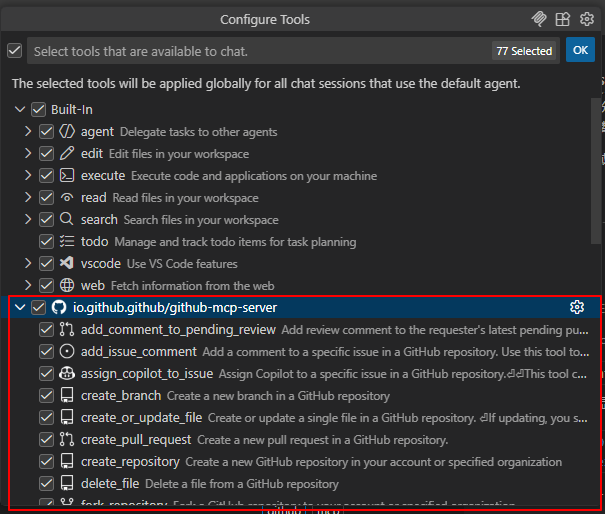Image resolution: width=605 pixels, height=514 pixels.
Task: Expand the web tool row
Action: pyautogui.click(x=28, y=286)
